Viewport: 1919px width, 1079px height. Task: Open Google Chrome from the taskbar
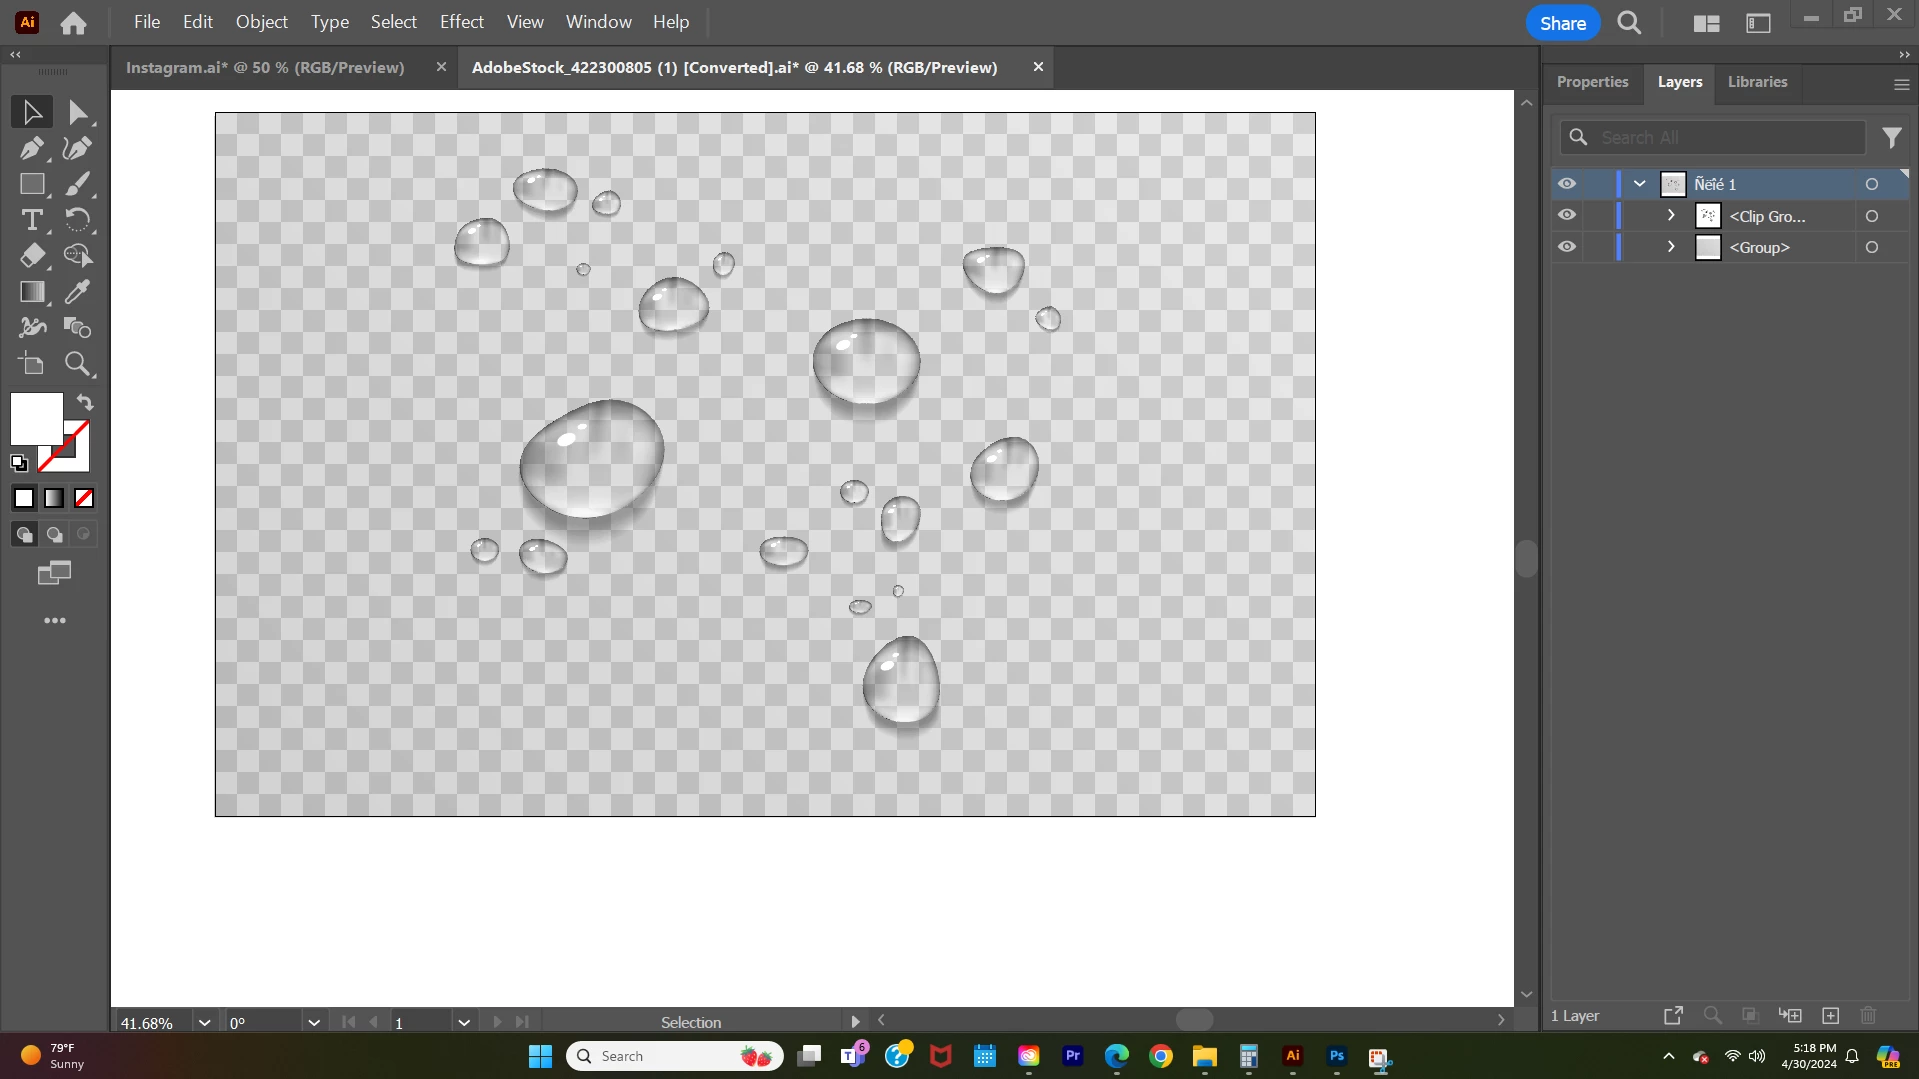point(1160,1057)
